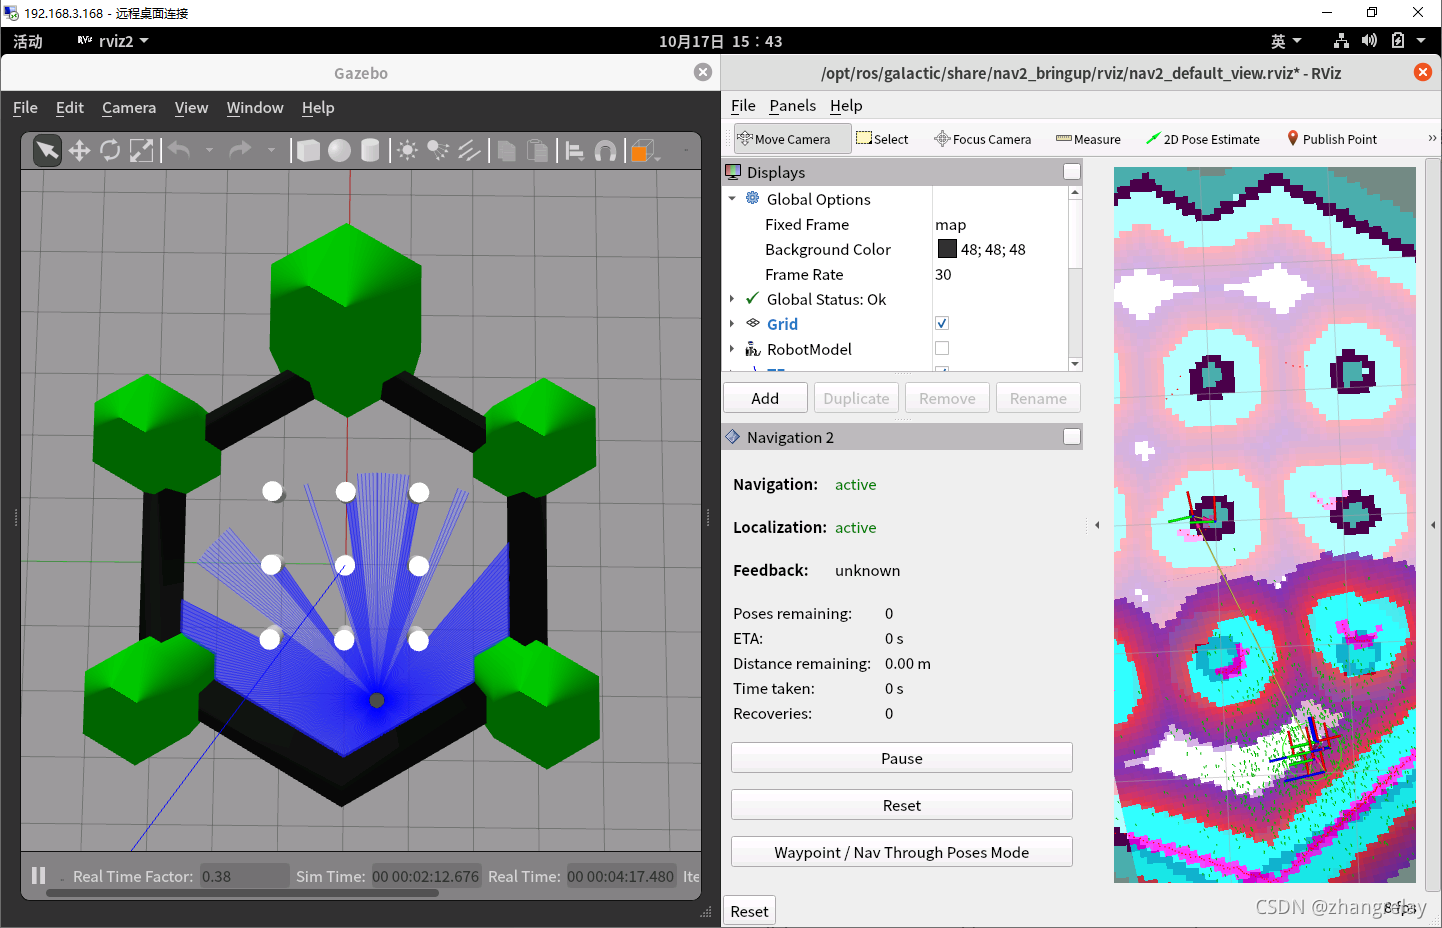Open the align tool in Gazebo
The width and height of the screenshot is (1442, 928).
point(575,151)
